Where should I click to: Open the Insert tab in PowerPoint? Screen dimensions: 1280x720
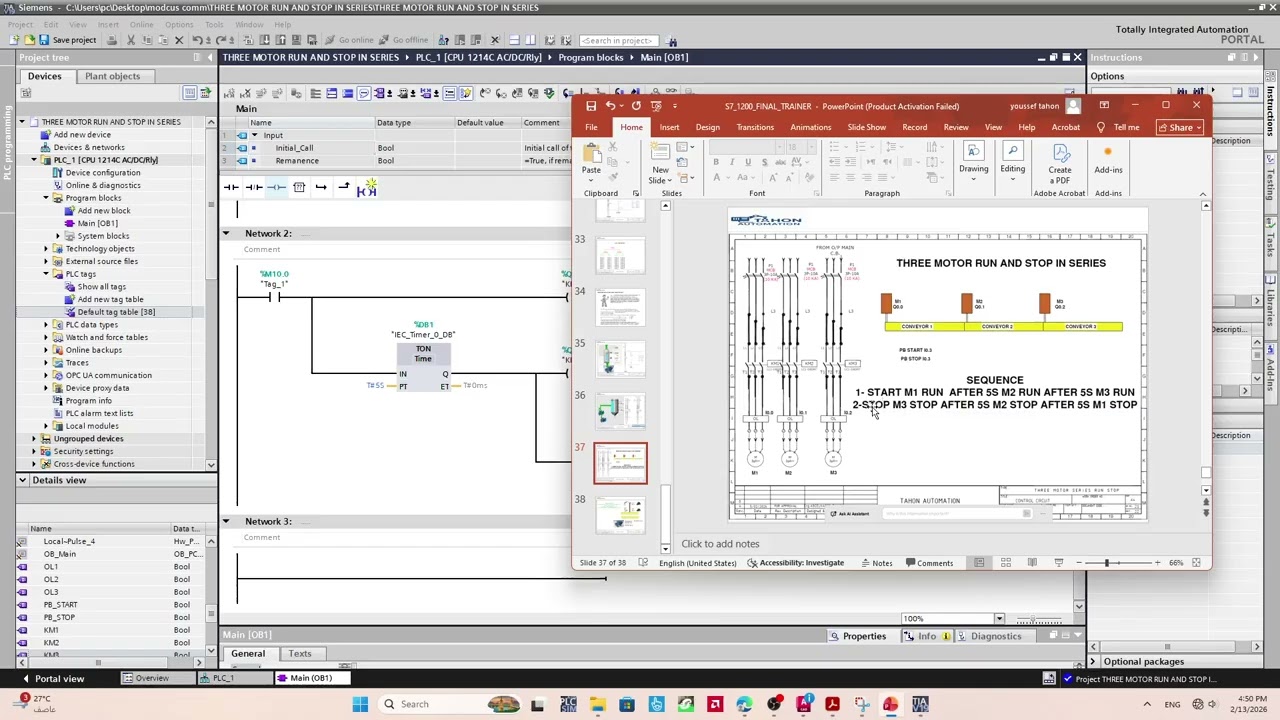(x=669, y=127)
